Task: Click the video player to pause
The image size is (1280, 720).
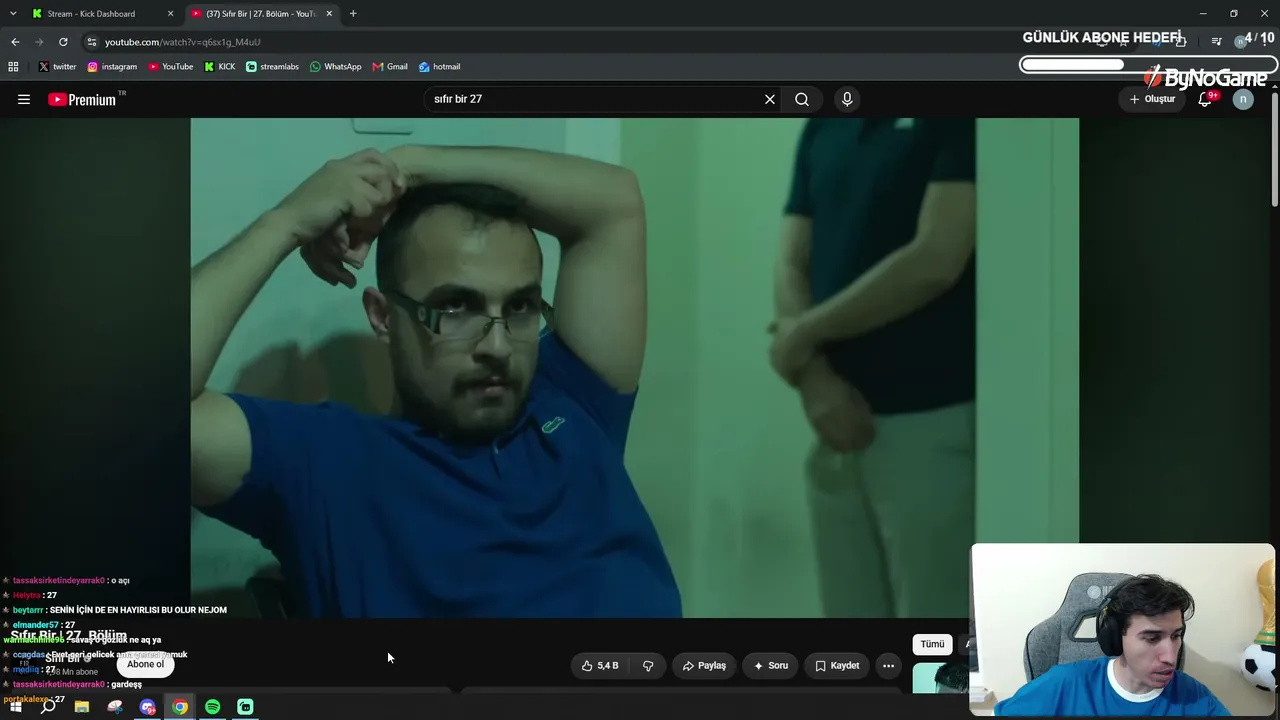Action: click(634, 368)
